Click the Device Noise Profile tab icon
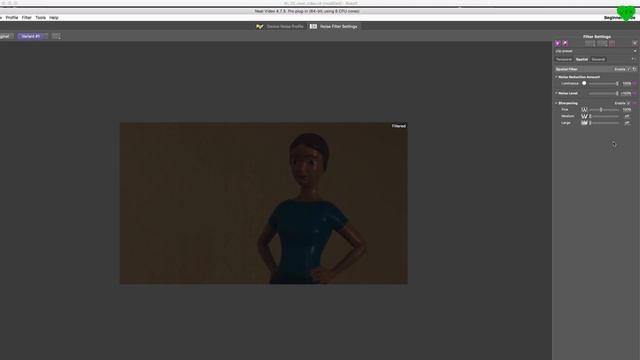Viewport: 640px width, 360px height. pyautogui.click(x=260, y=27)
